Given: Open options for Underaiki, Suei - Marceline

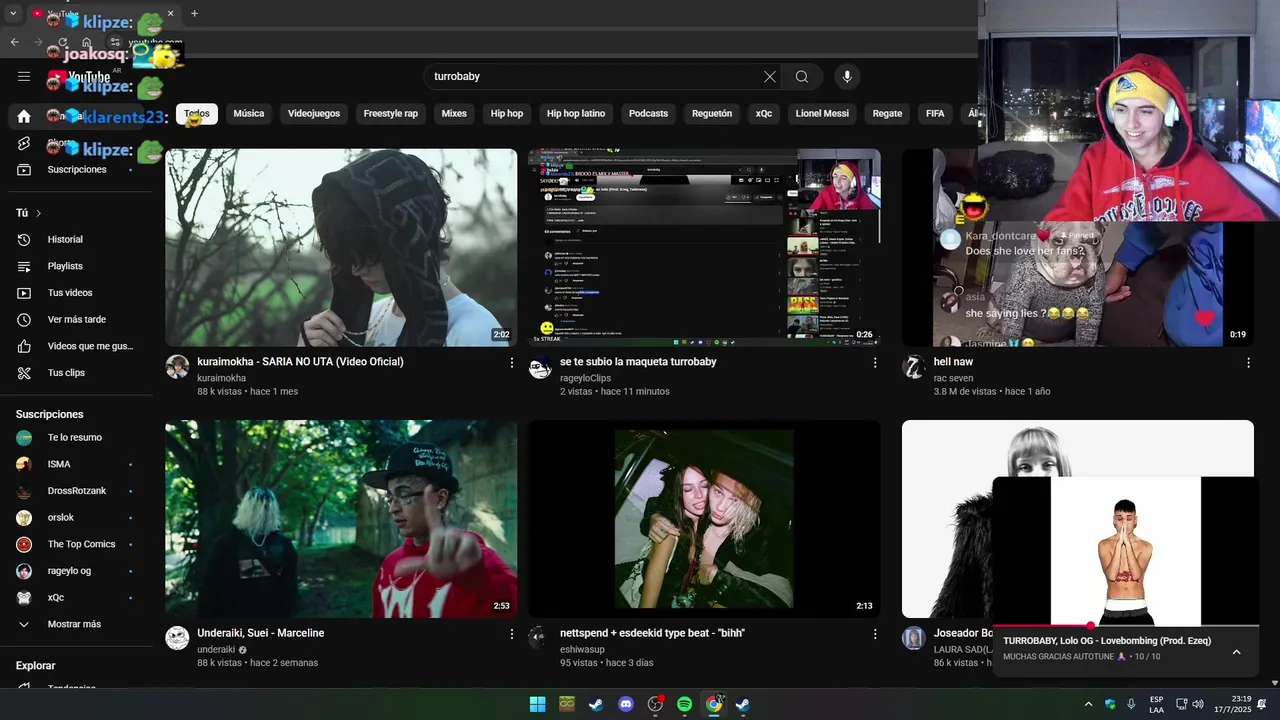Looking at the screenshot, I should 512,634.
